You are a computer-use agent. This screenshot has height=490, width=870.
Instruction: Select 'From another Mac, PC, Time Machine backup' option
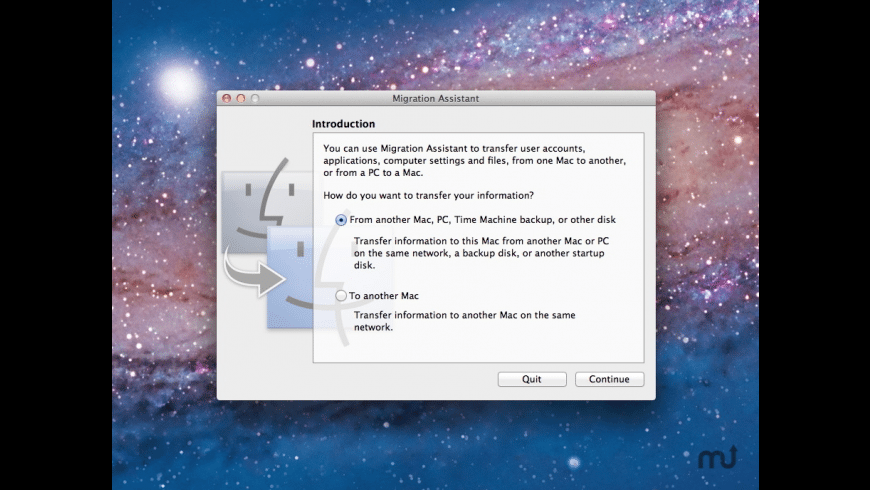[341, 220]
